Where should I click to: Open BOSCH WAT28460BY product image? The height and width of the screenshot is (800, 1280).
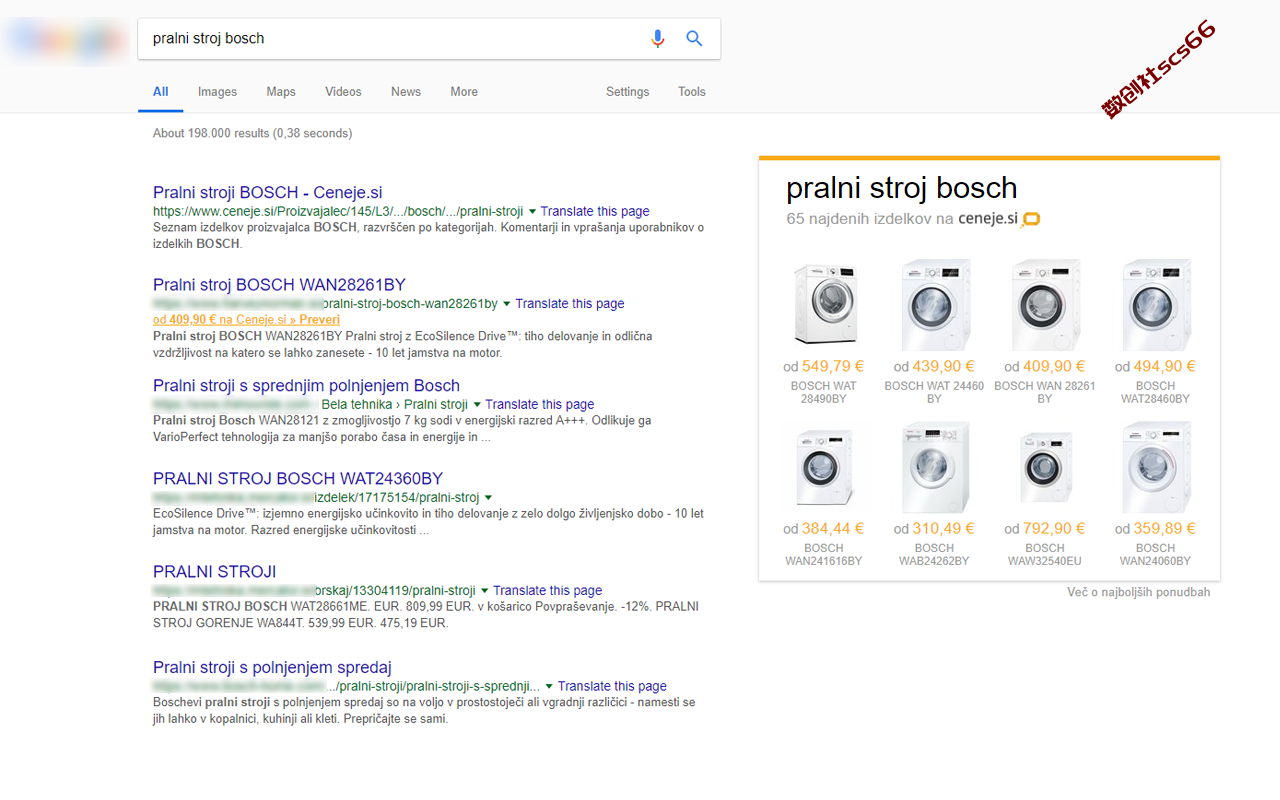pos(1155,303)
